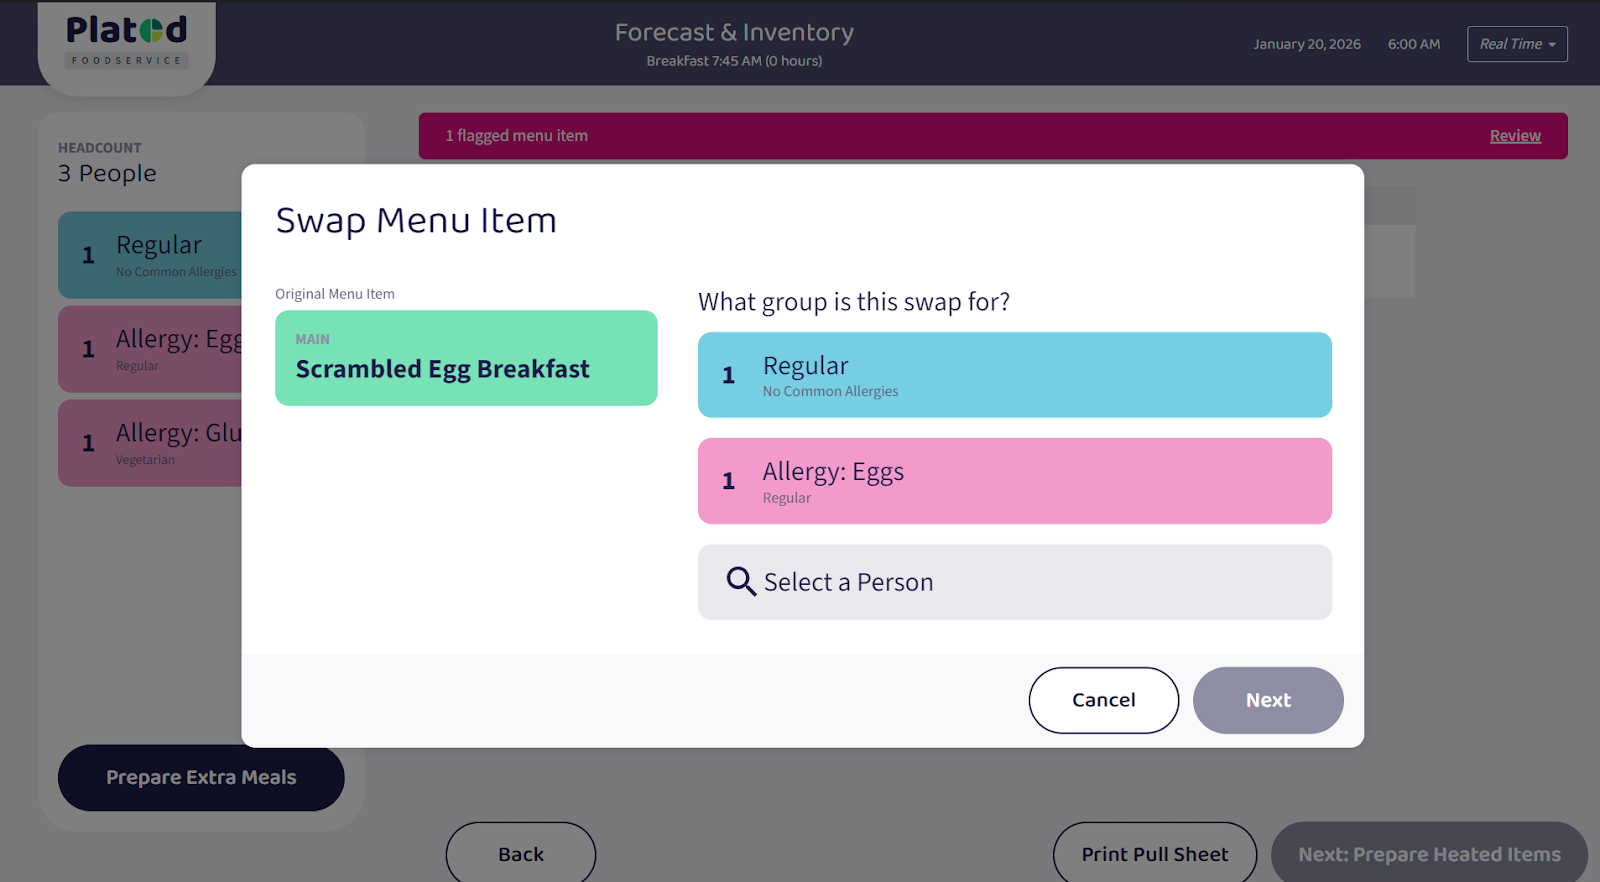Click the Plated Foodservice logo
This screenshot has height=882, width=1600.
[x=127, y=42]
